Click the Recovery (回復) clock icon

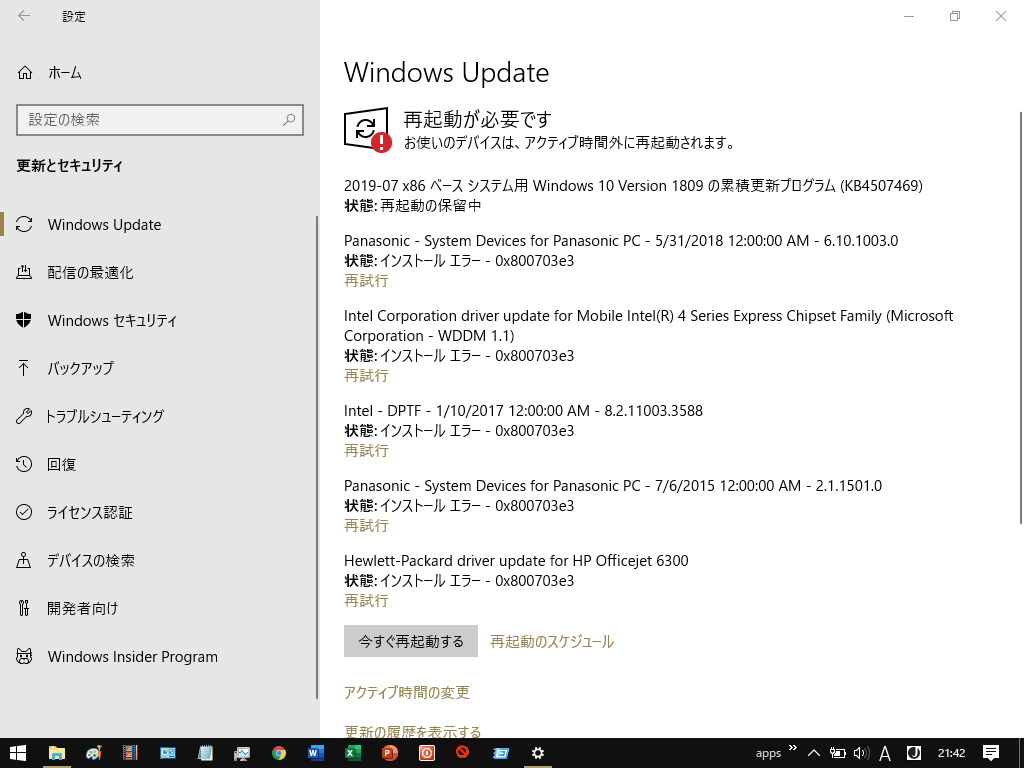click(24, 464)
